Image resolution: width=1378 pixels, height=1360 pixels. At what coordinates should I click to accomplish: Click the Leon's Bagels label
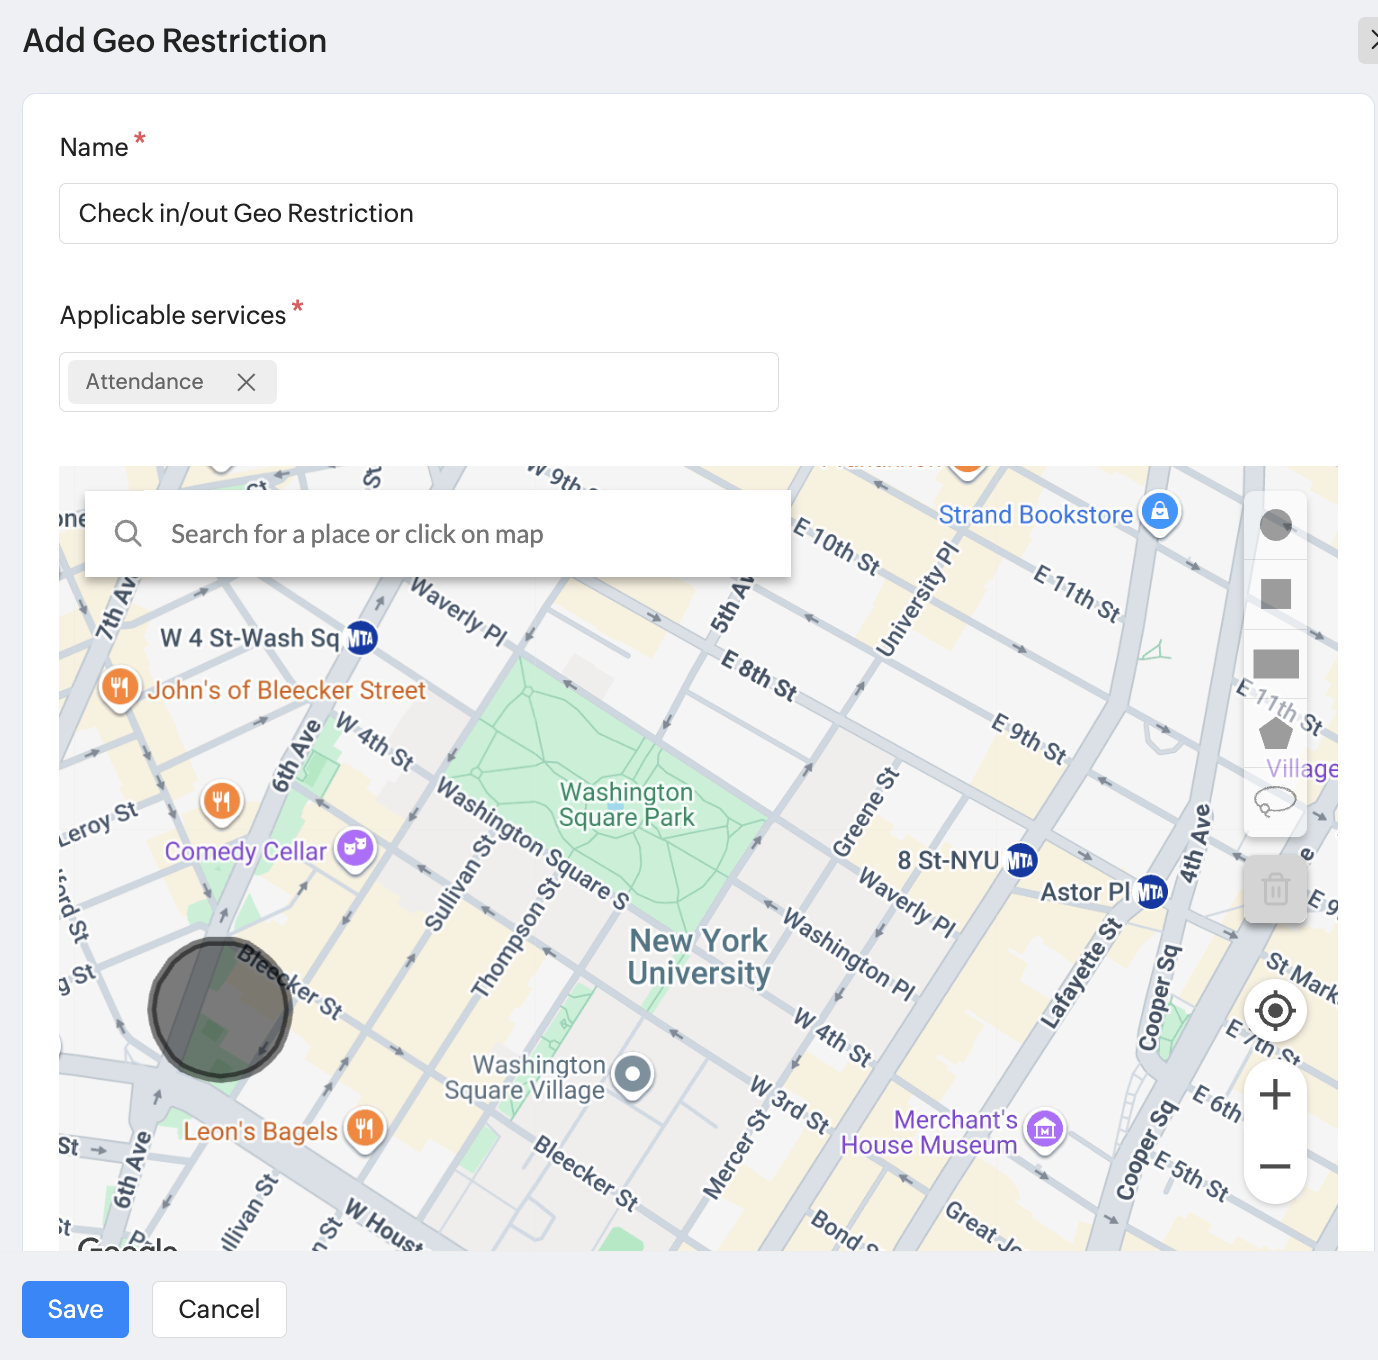coord(261,1131)
